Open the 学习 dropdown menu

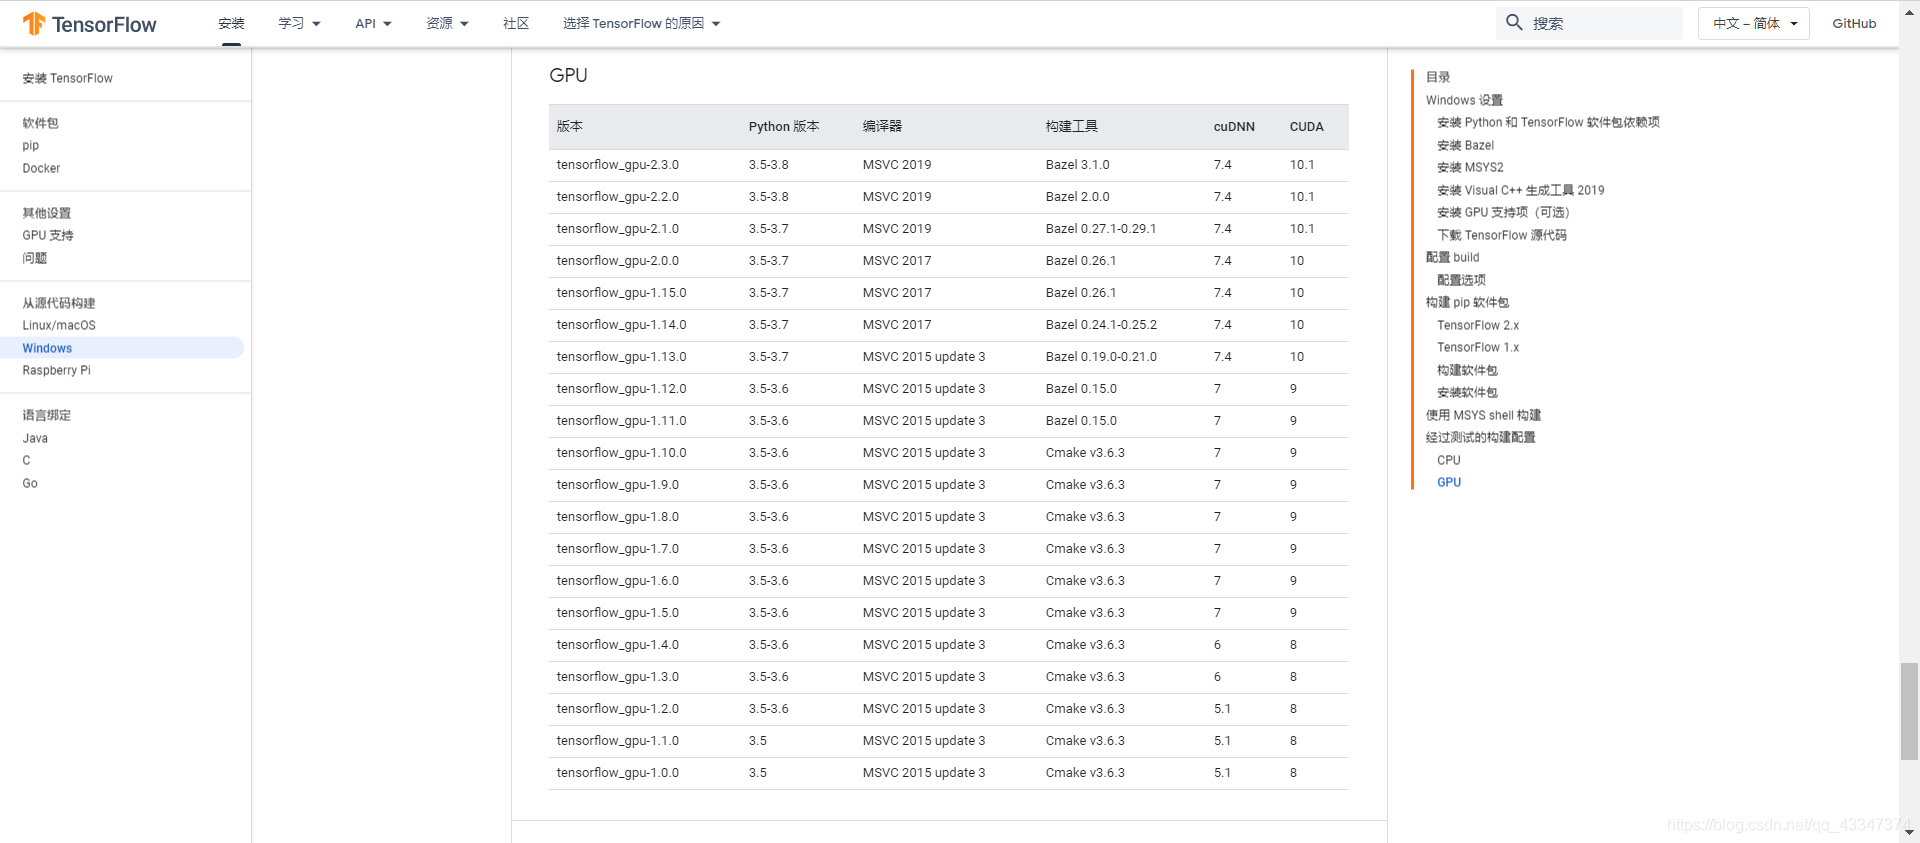299,23
